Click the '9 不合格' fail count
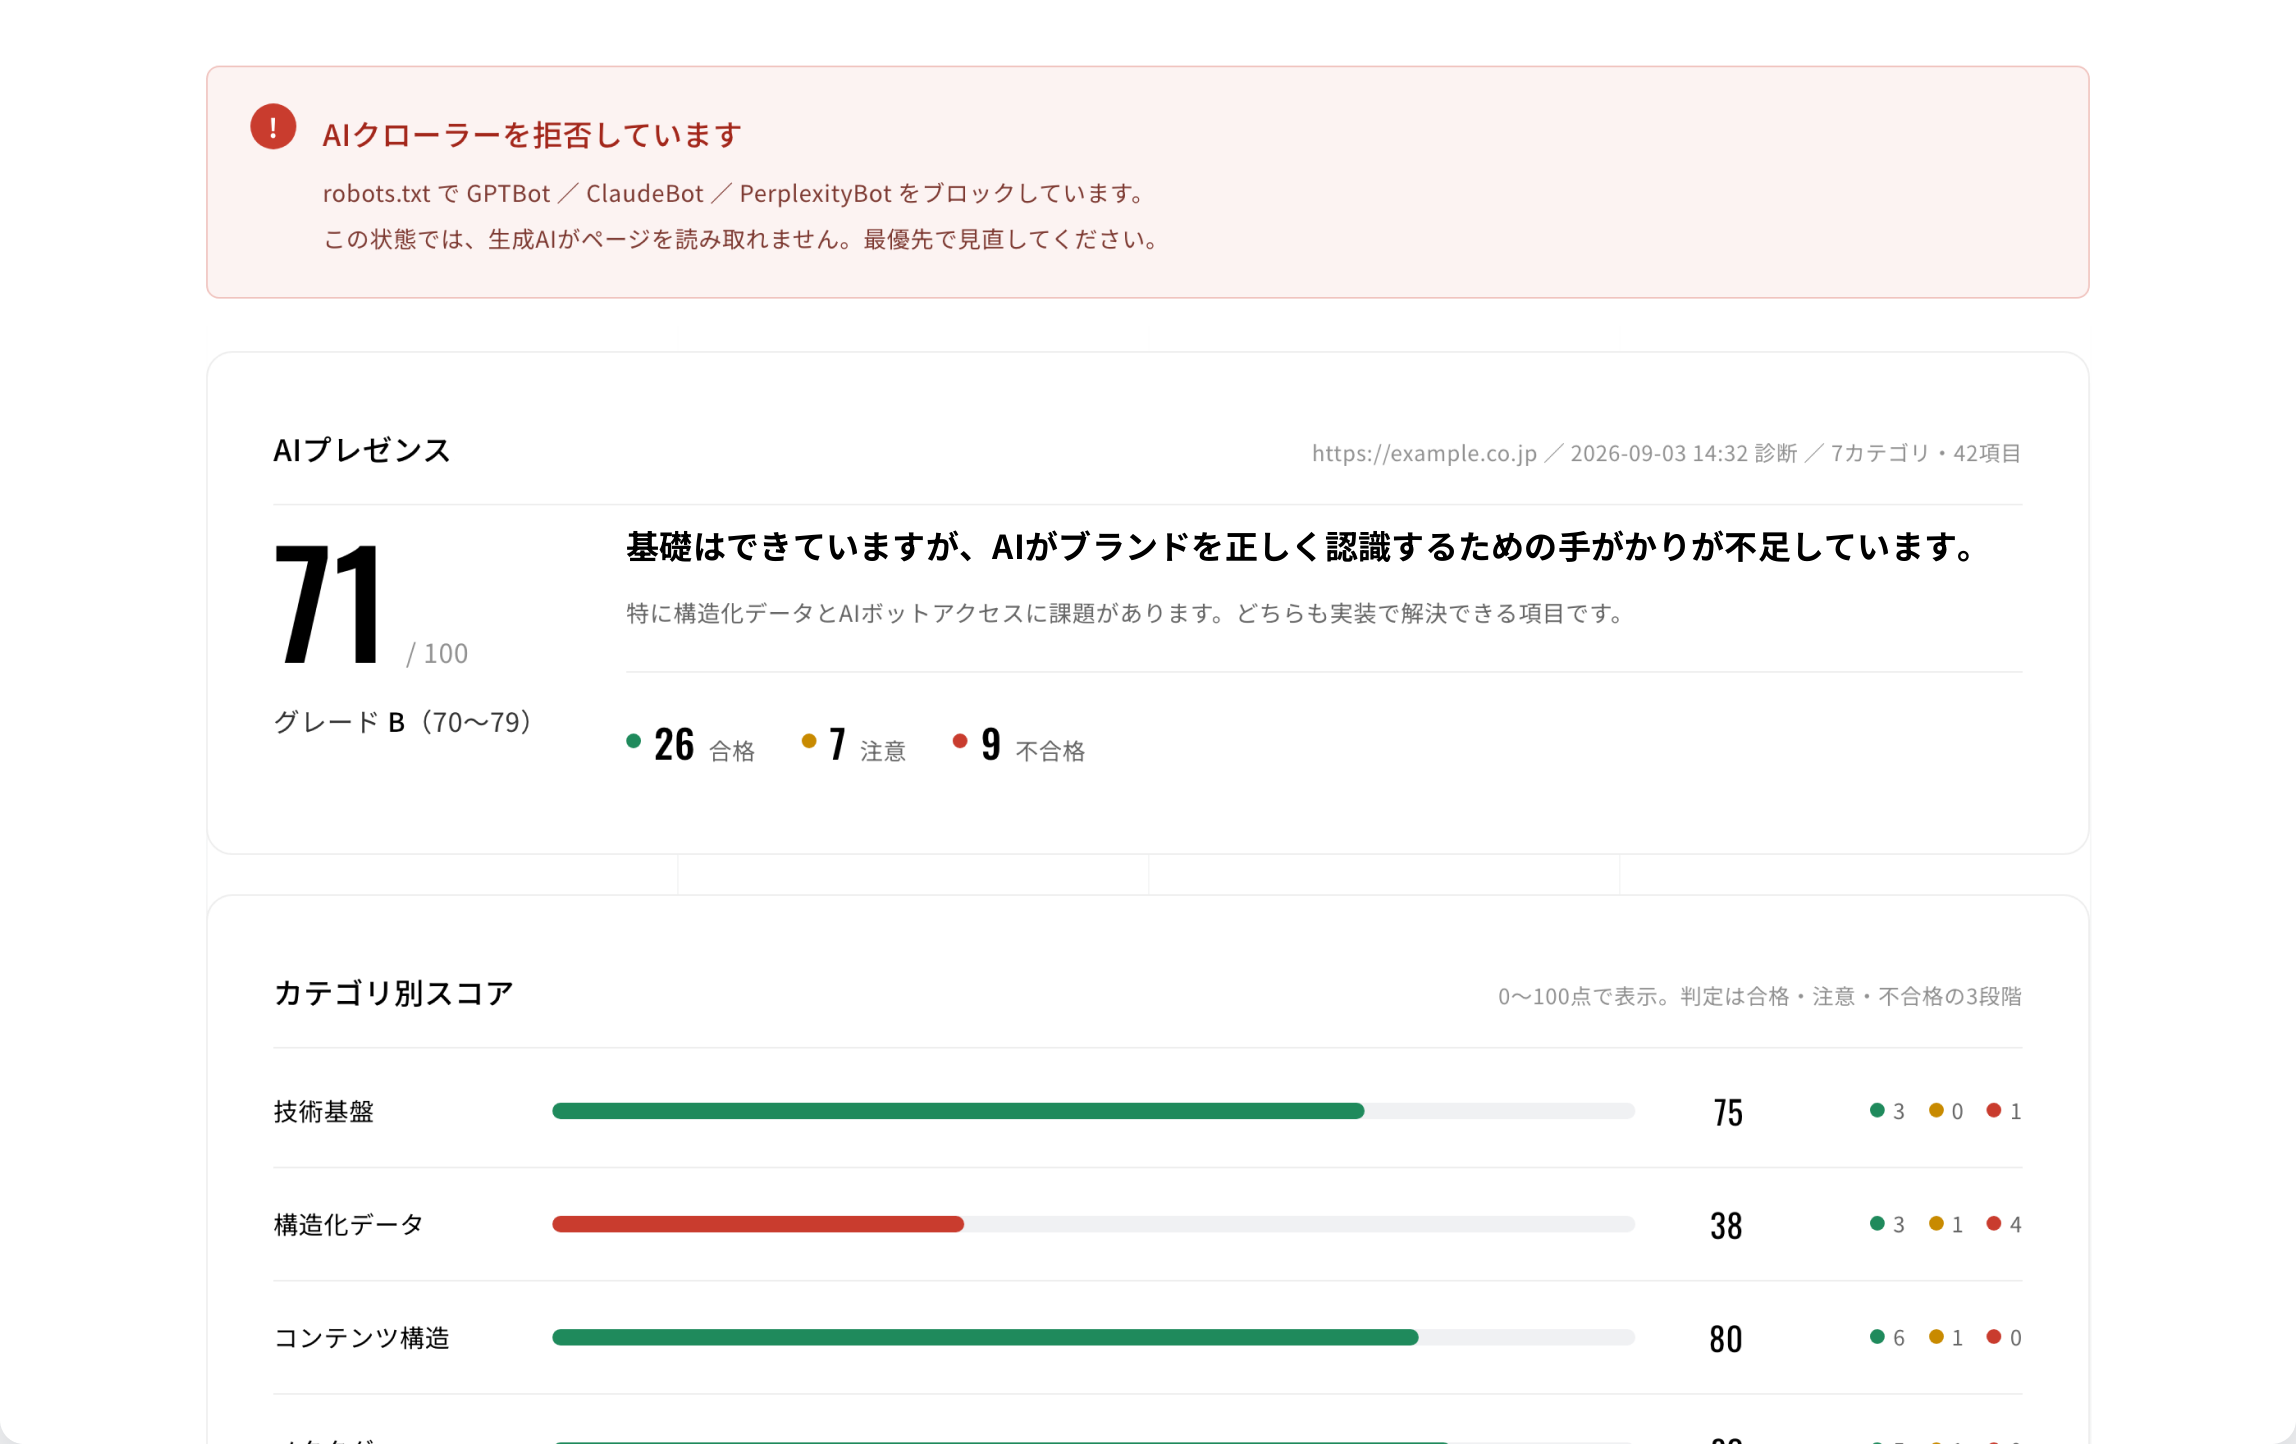Screen dimensions: 2296x1444 click(x=1018, y=745)
